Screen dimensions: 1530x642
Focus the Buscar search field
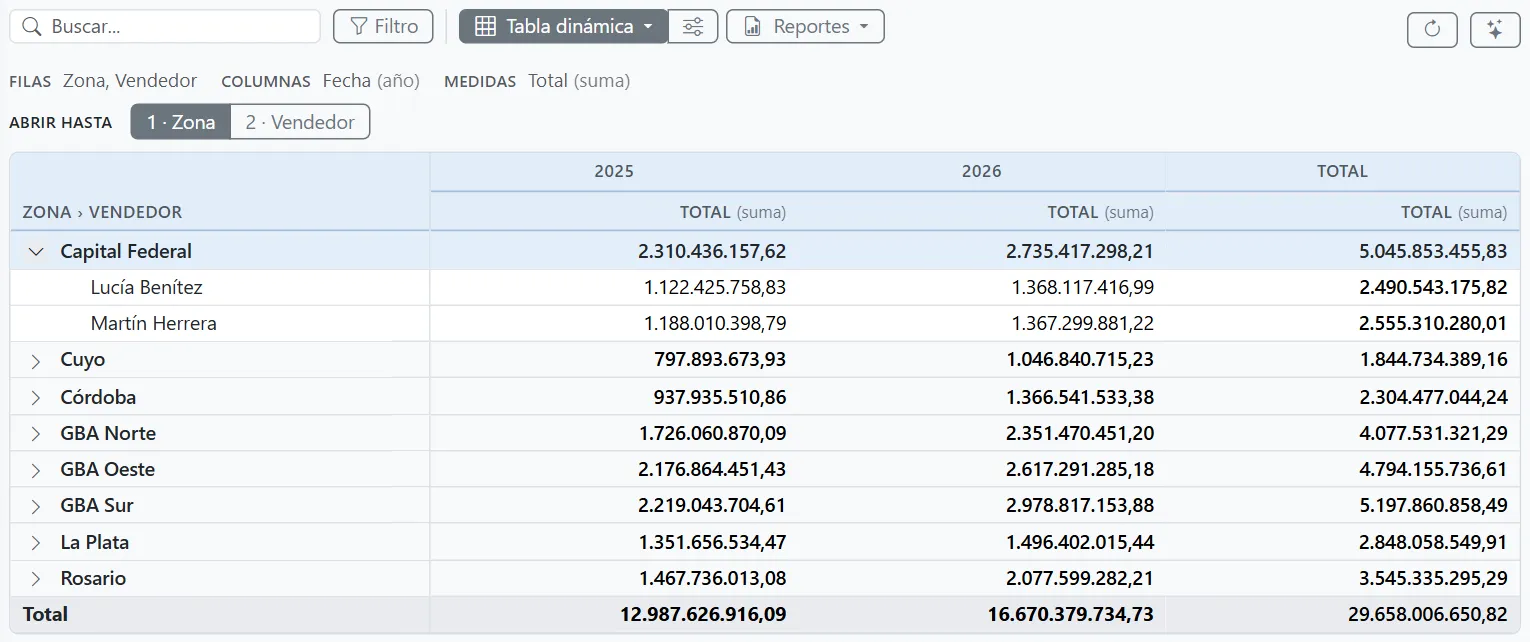tap(165, 27)
